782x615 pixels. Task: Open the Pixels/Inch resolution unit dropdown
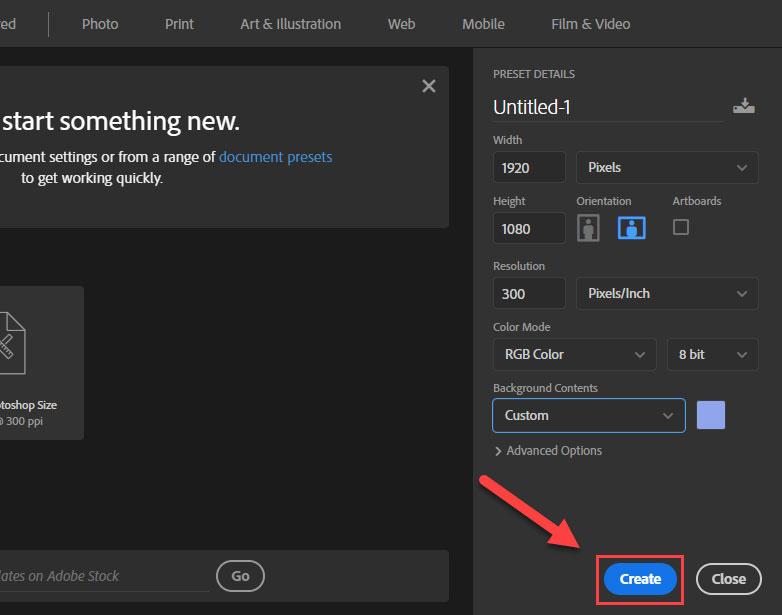666,294
